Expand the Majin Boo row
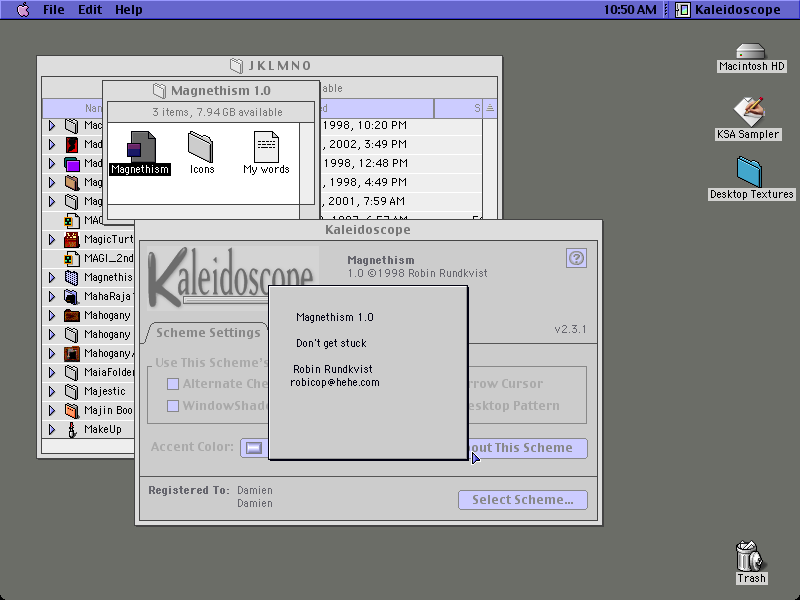800x600 pixels. [x=52, y=410]
